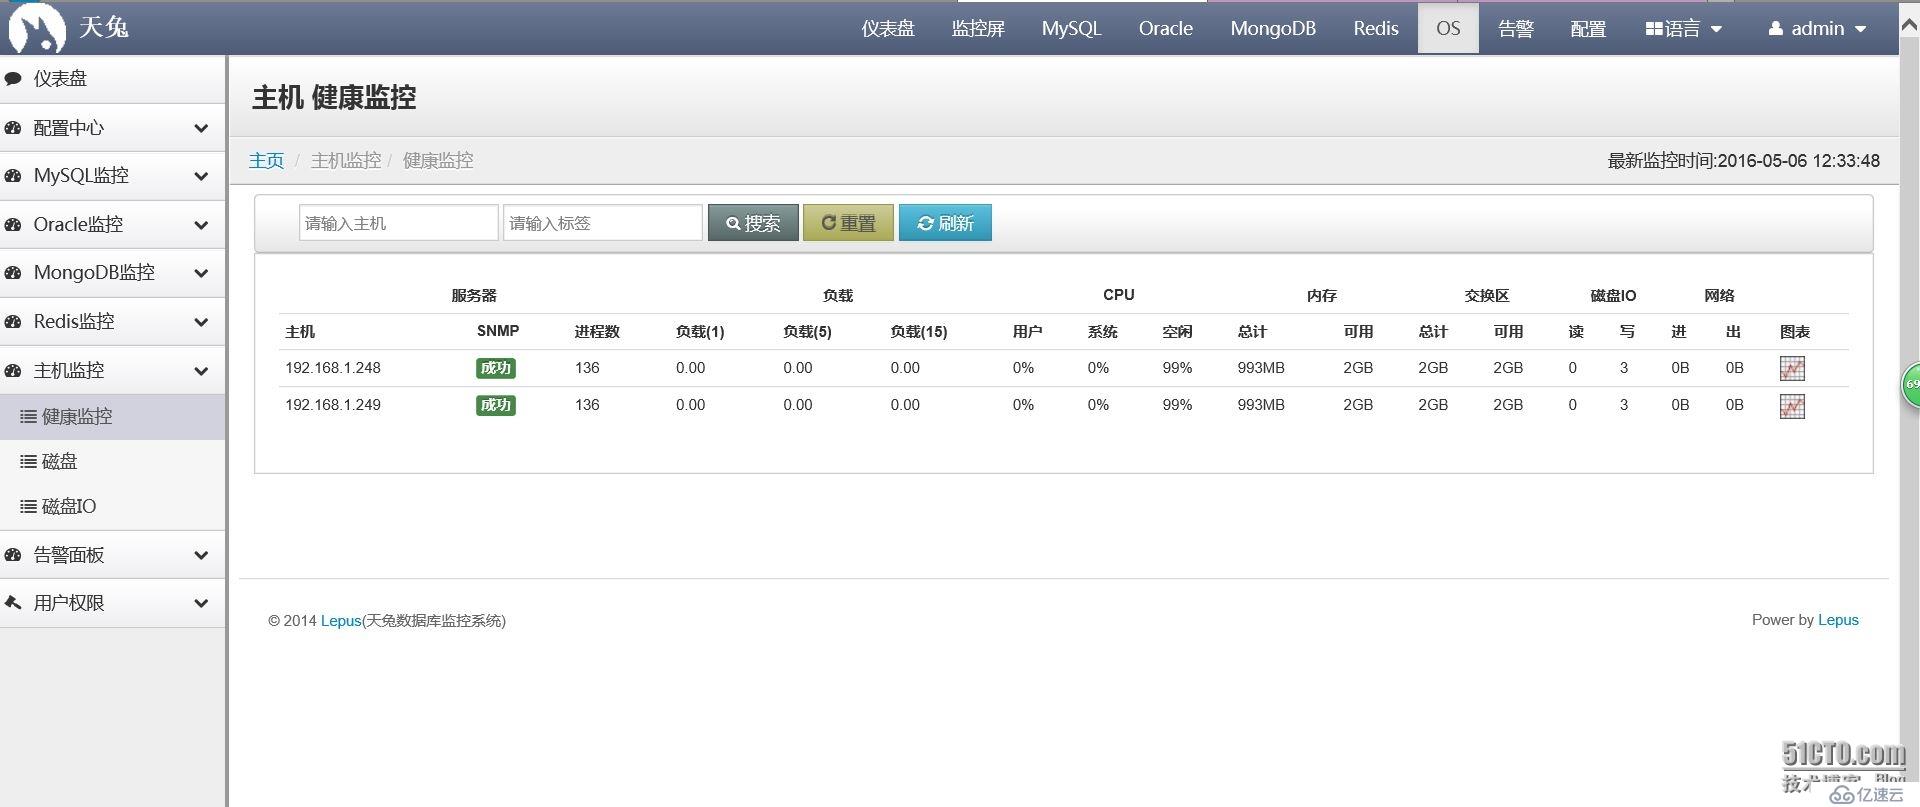Click 993MB memory total for 192.168.1.248

coord(1260,368)
